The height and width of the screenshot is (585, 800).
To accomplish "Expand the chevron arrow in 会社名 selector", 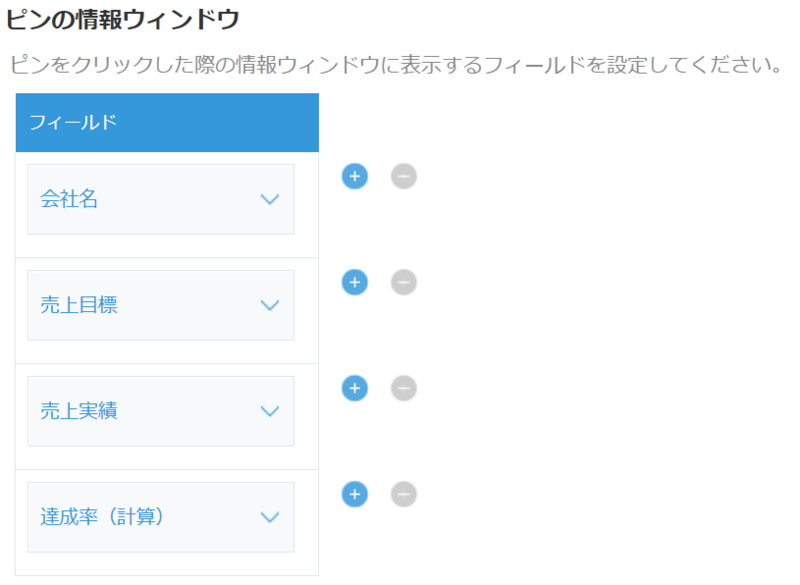I will [x=269, y=200].
